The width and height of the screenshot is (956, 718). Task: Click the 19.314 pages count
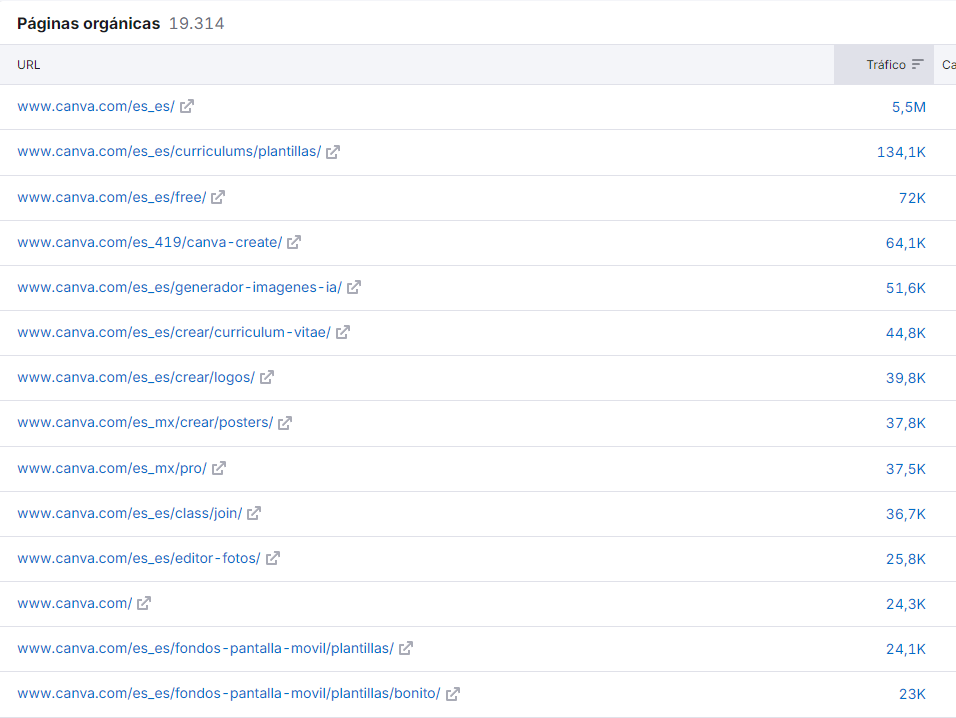click(x=196, y=24)
